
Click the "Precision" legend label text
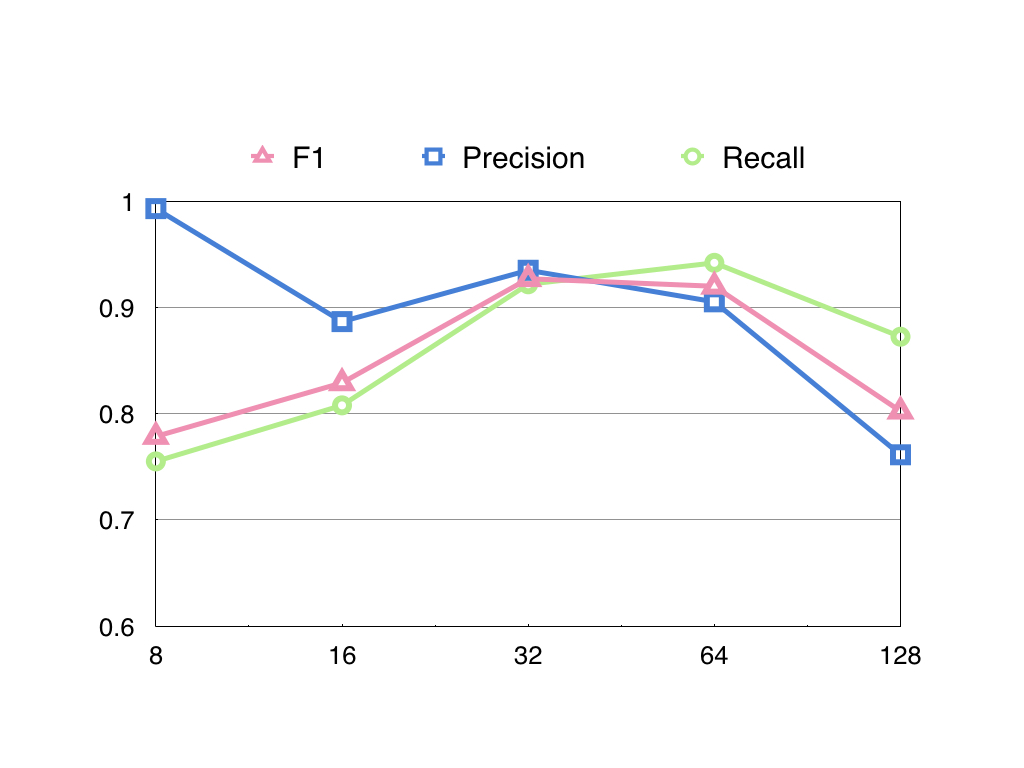tap(523, 158)
